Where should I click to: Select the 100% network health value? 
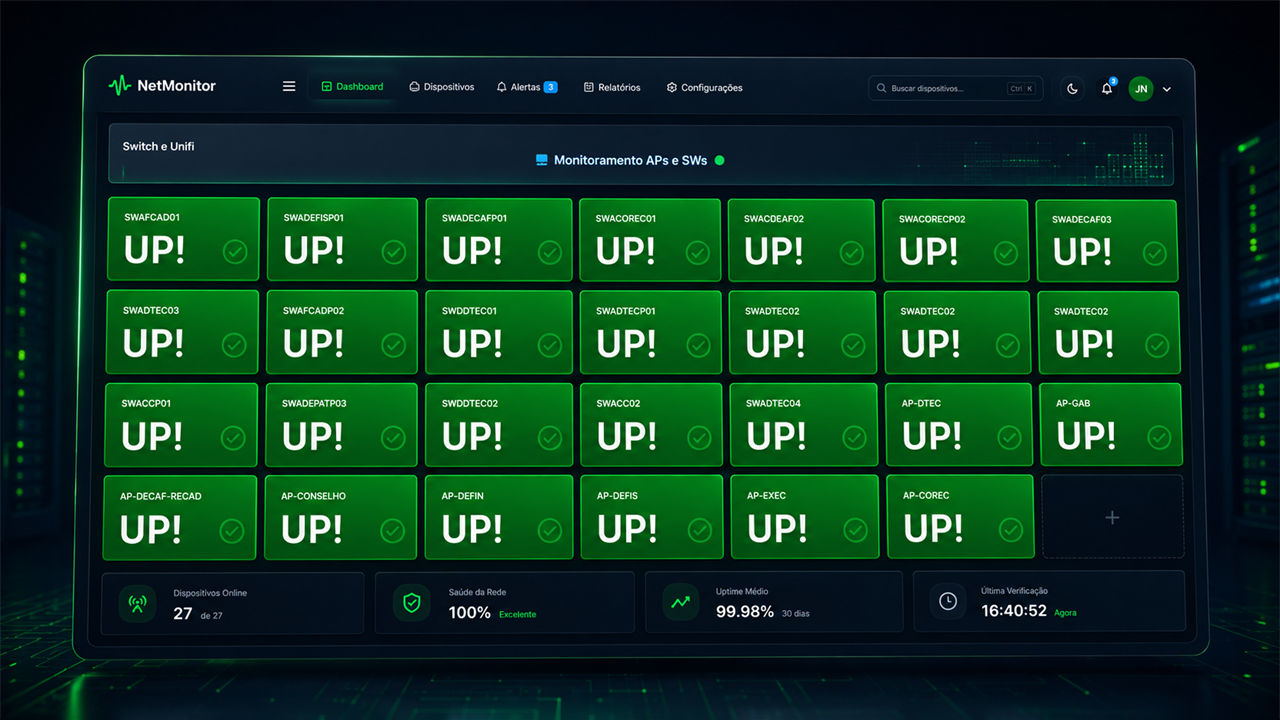[x=469, y=613]
